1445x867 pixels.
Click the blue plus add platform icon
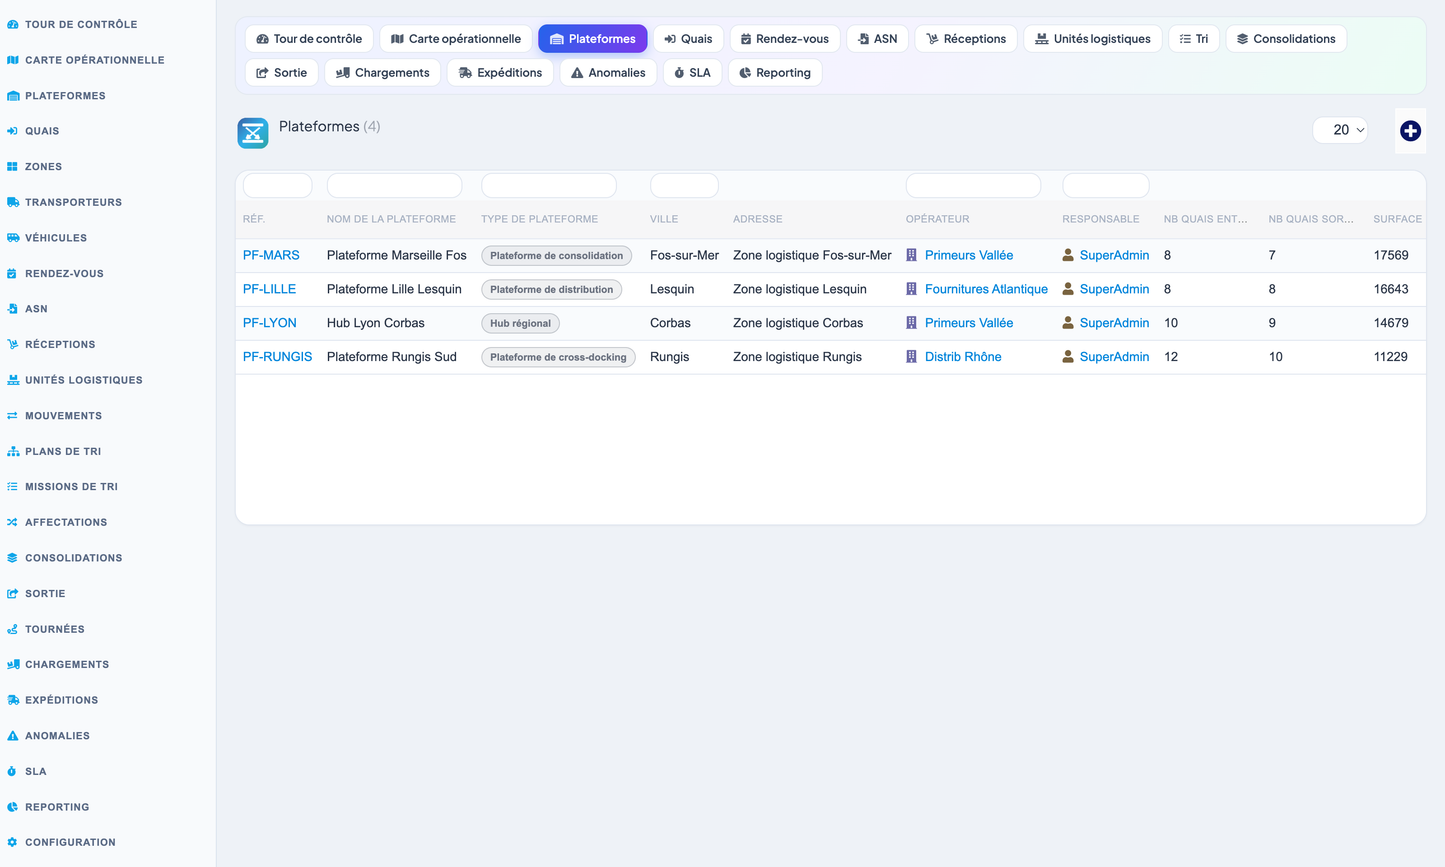click(x=1410, y=131)
